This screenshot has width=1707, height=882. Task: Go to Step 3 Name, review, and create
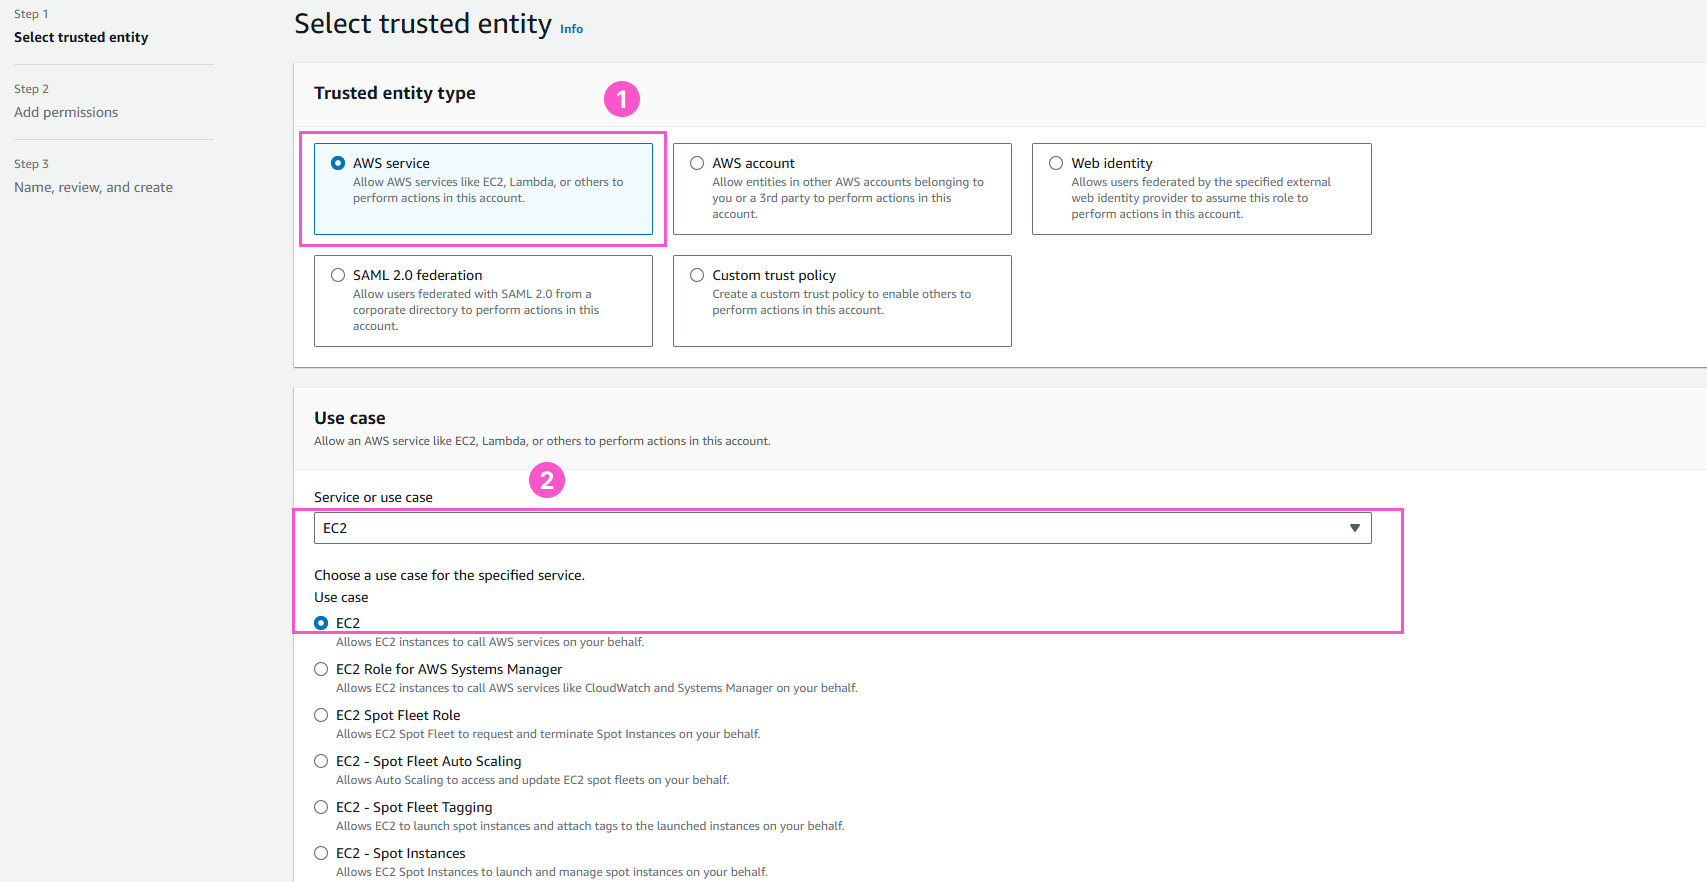93,187
